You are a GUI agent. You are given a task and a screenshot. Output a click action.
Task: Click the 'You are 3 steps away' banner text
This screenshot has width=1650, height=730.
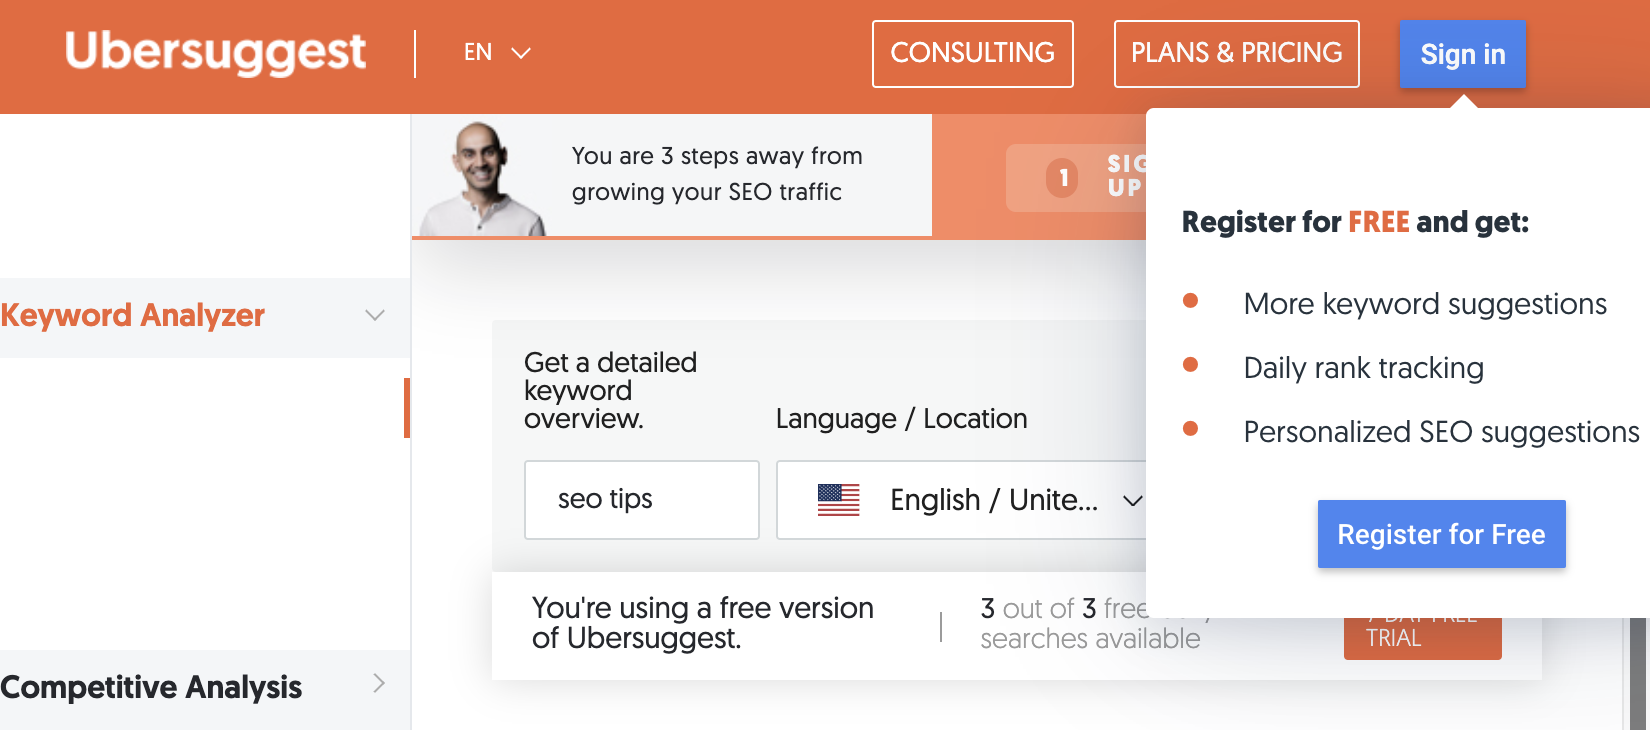pos(716,174)
